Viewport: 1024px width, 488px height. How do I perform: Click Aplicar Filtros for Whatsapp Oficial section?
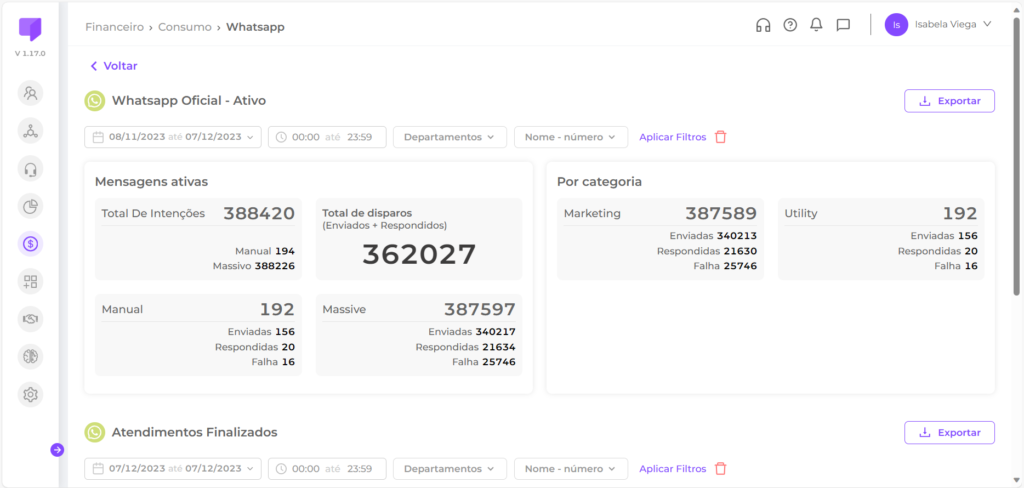point(672,137)
